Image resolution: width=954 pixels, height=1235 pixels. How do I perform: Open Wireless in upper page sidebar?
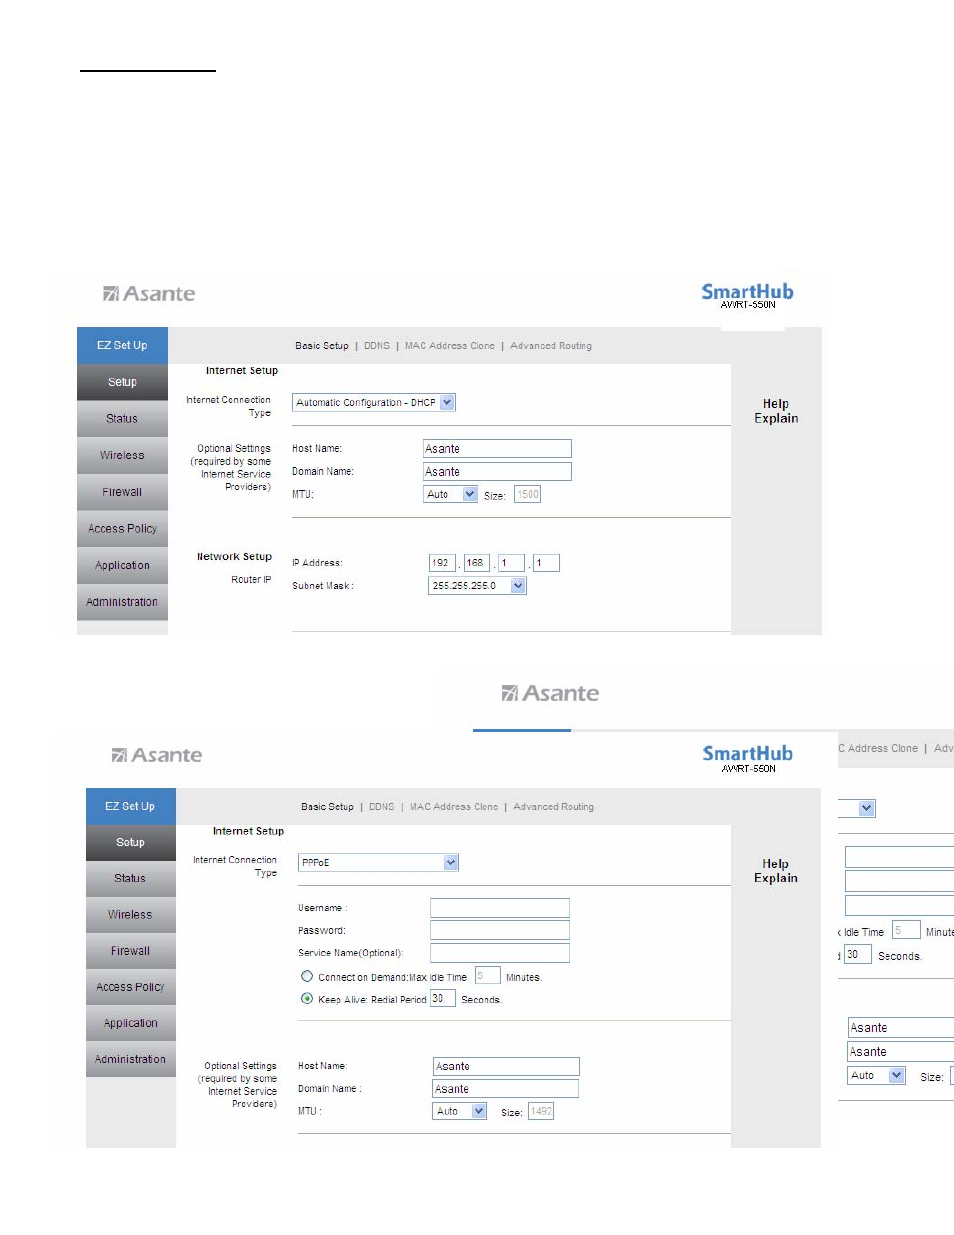tap(122, 455)
